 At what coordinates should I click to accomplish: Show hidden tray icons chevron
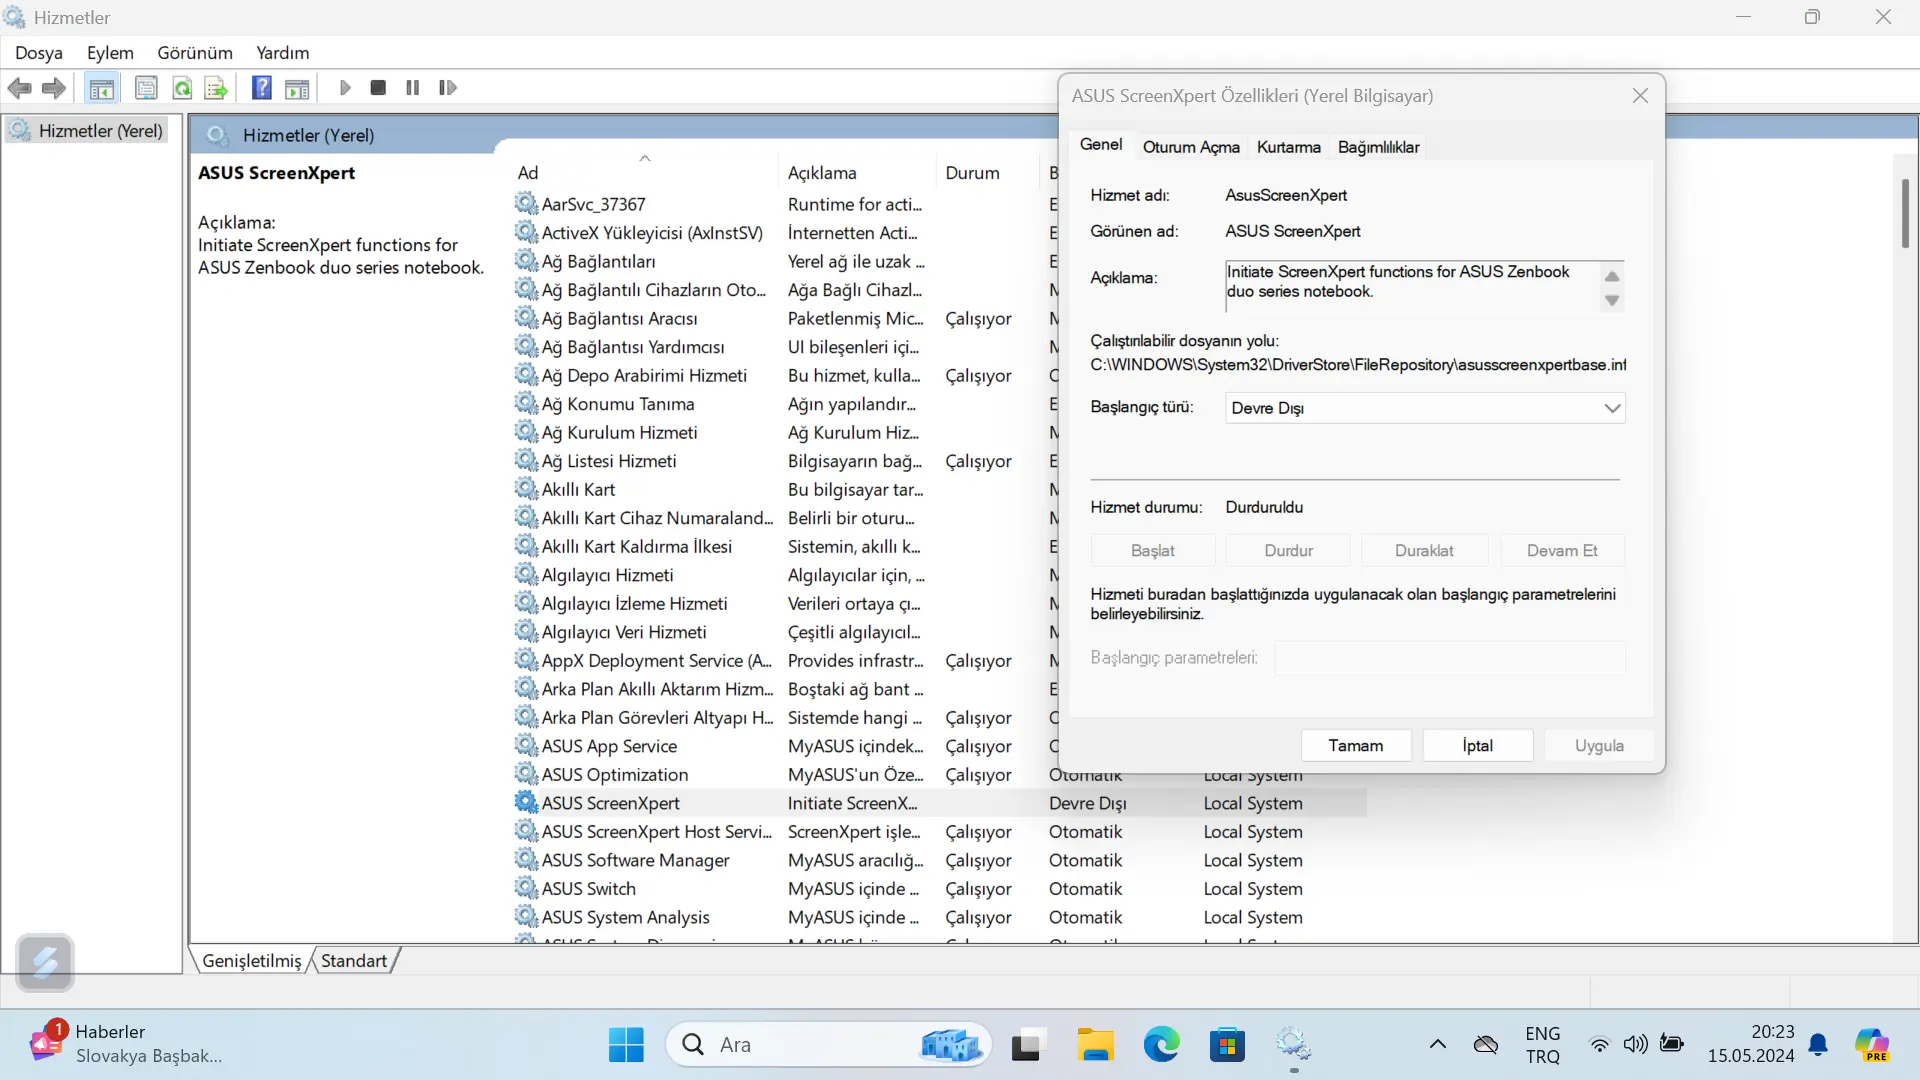(1437, 1045)
